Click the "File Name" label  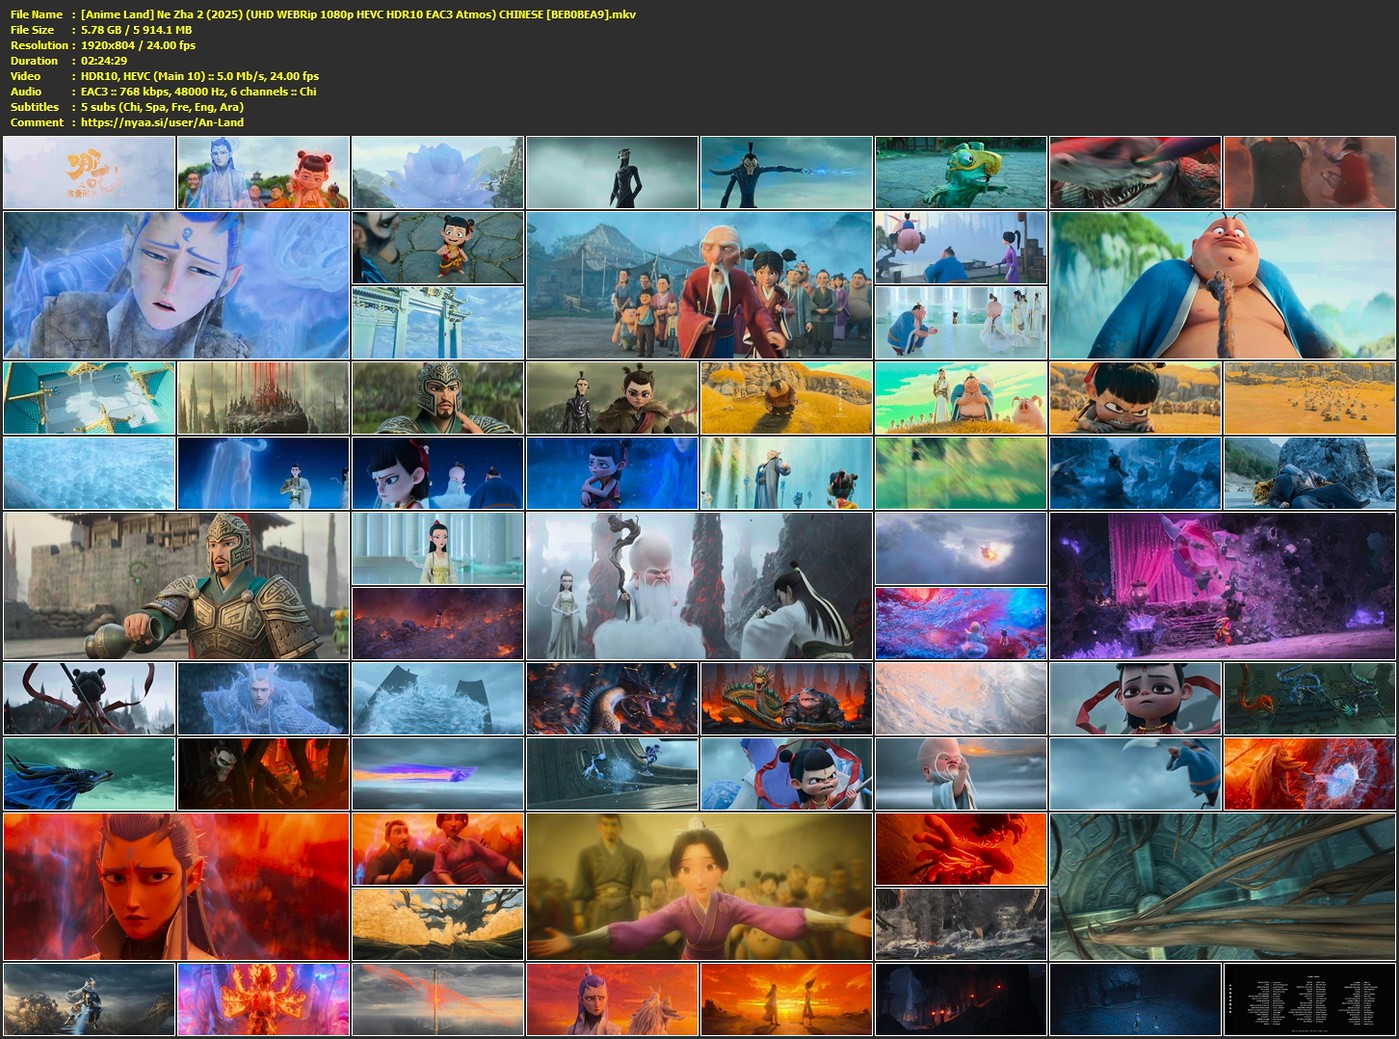pyautogui.click(x=37, y=14)
